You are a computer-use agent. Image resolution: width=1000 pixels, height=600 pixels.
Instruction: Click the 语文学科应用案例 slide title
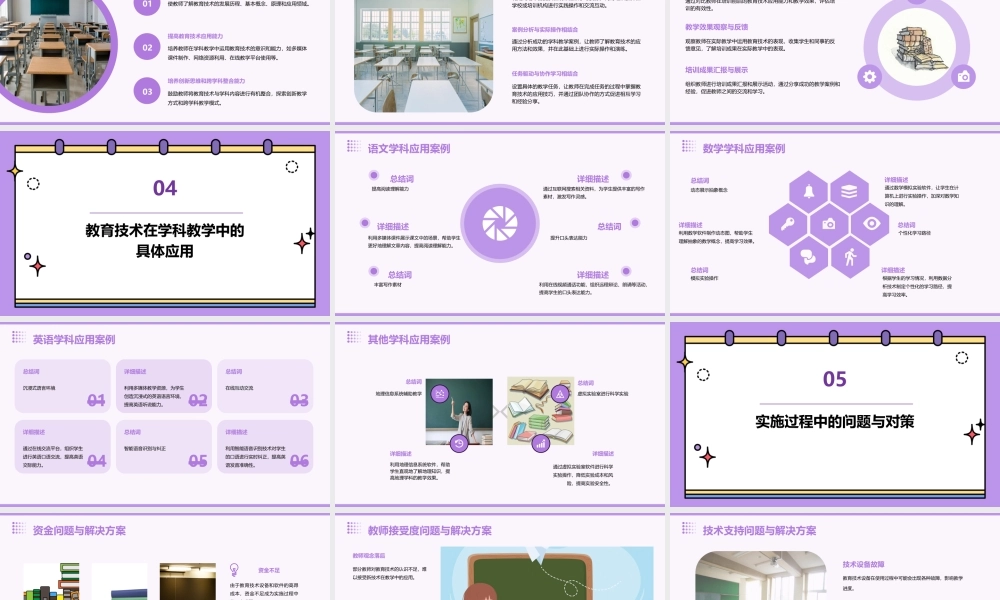409,149
